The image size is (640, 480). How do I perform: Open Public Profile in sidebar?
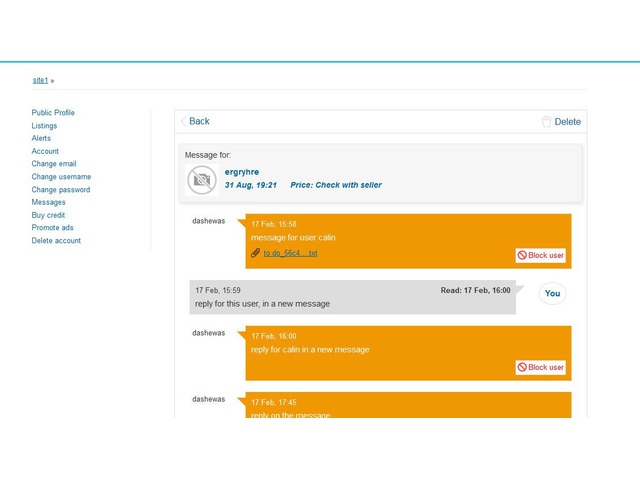(53, 113)
